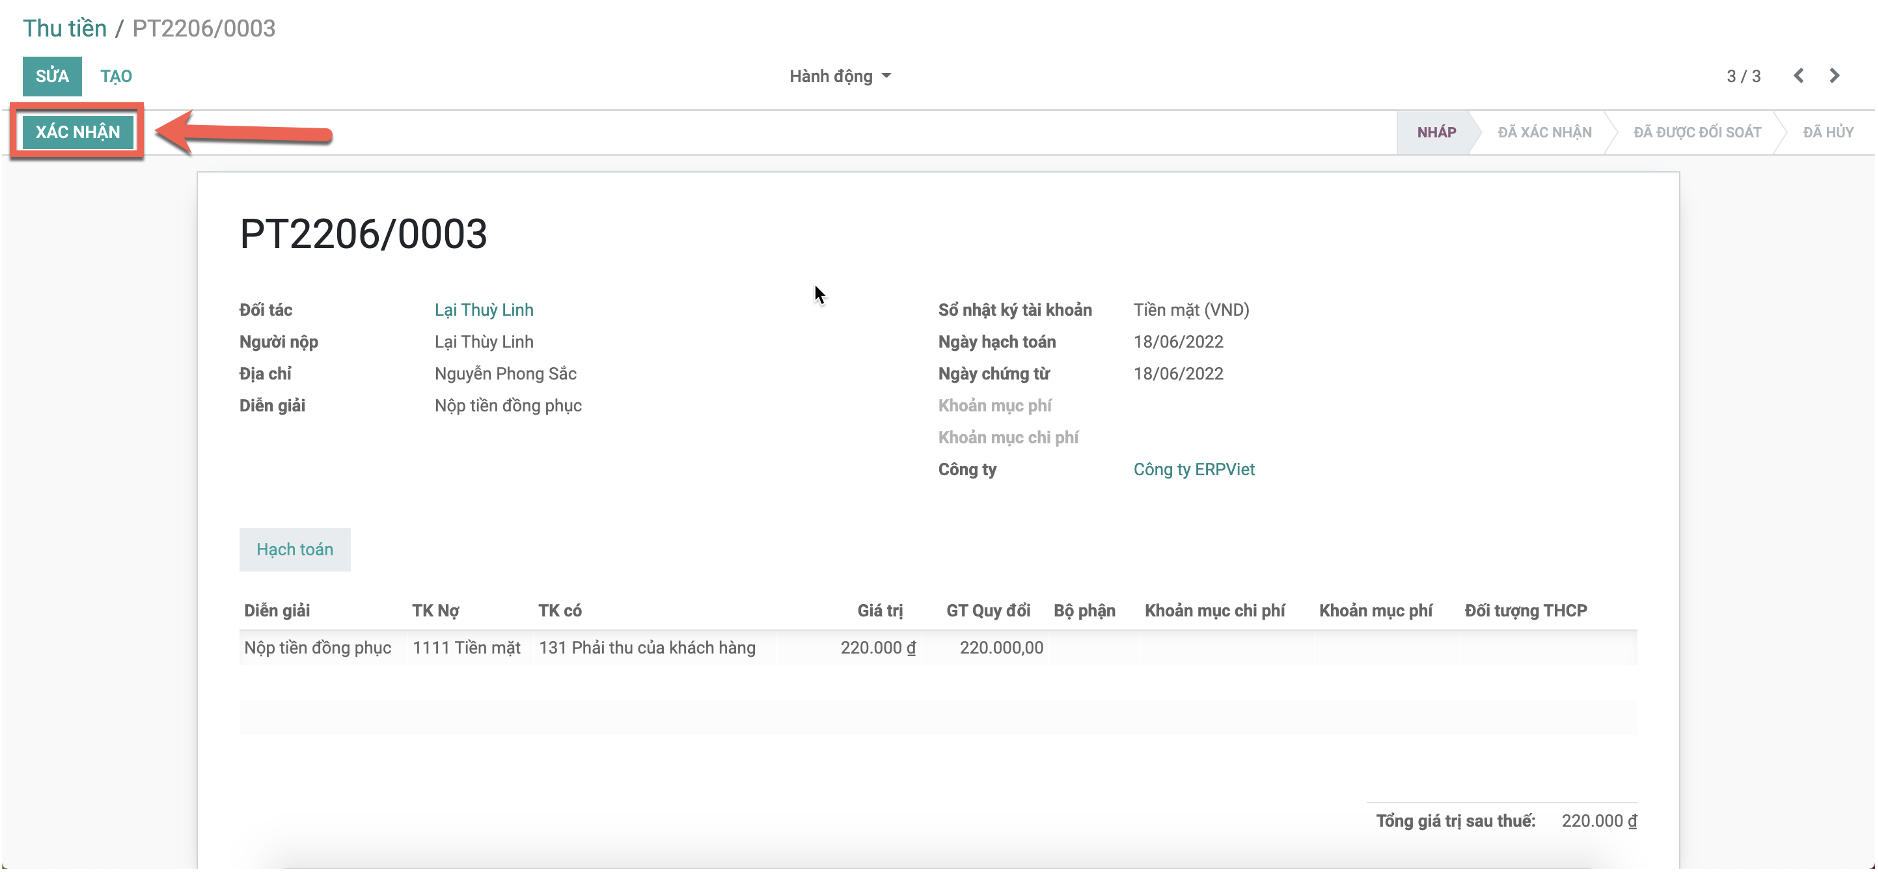
Task: Go to previous record arrow
Action: point(1798,76)
